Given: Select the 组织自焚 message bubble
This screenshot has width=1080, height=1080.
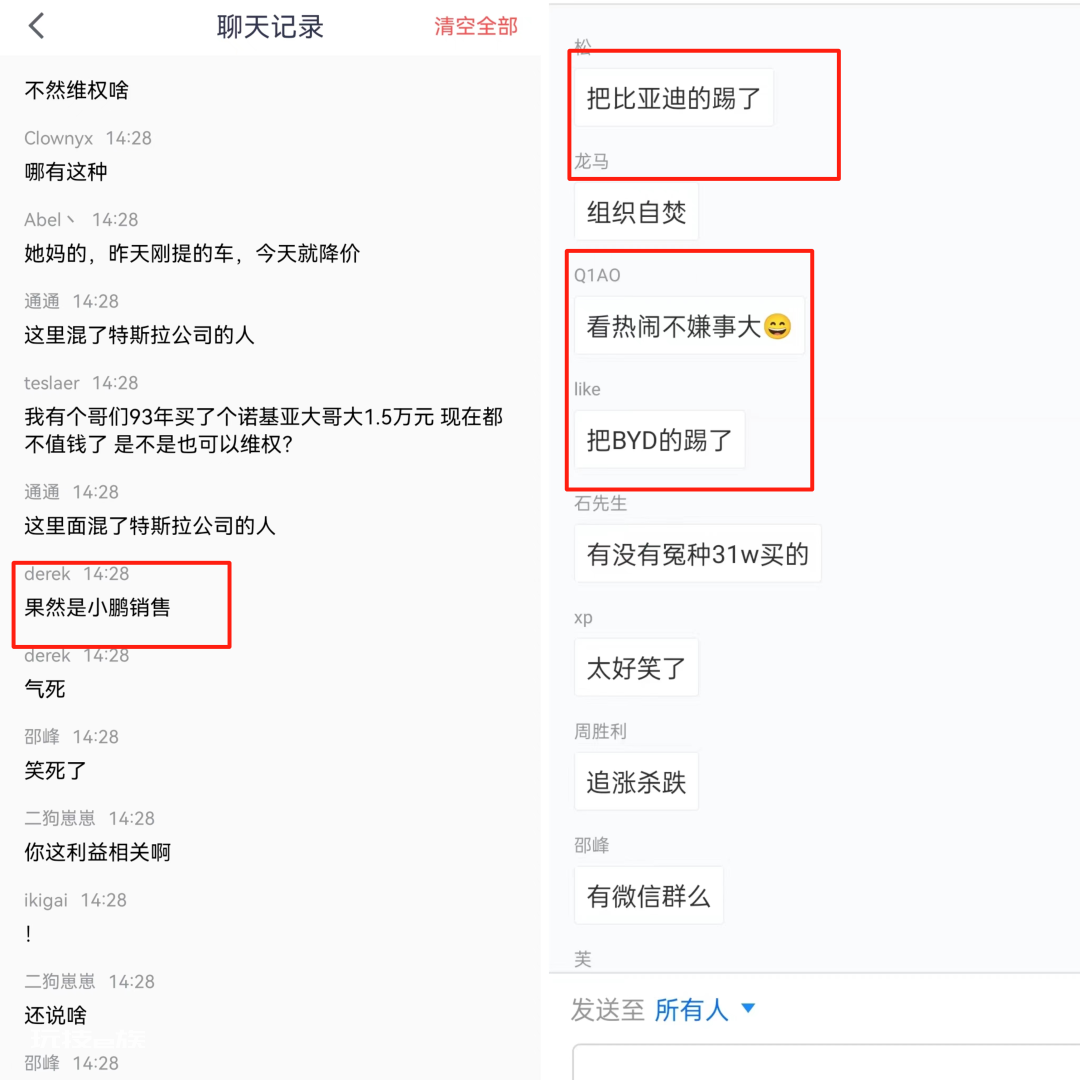Looking at the screenshot, I should point(636,212).
